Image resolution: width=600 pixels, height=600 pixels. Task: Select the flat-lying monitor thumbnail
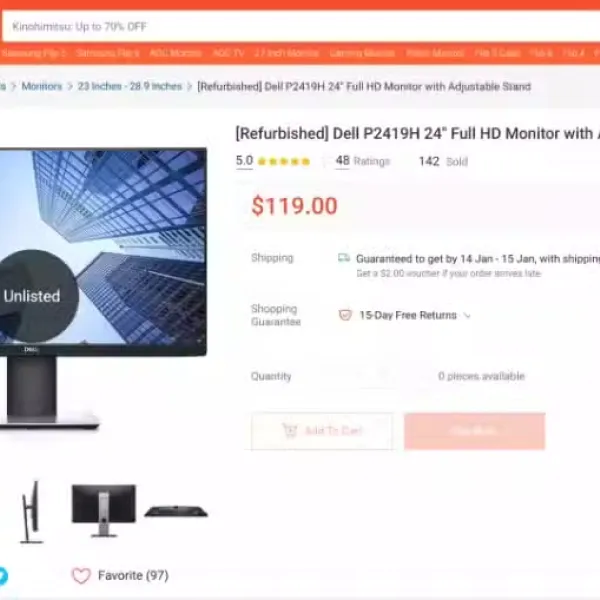click(176, 511)
